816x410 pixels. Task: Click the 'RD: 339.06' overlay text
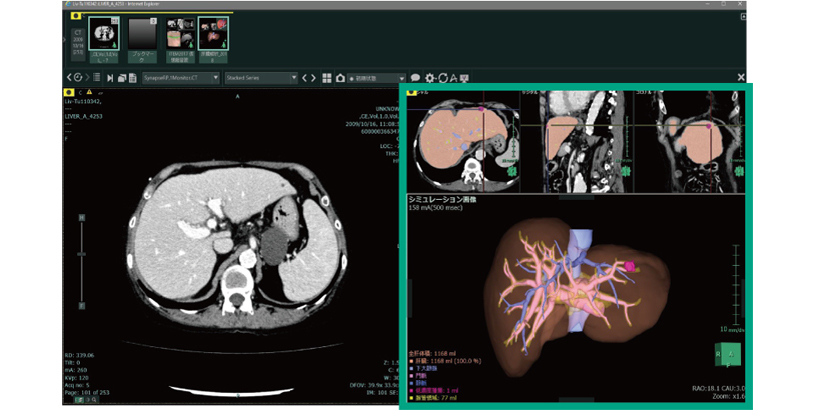[79, 355]
